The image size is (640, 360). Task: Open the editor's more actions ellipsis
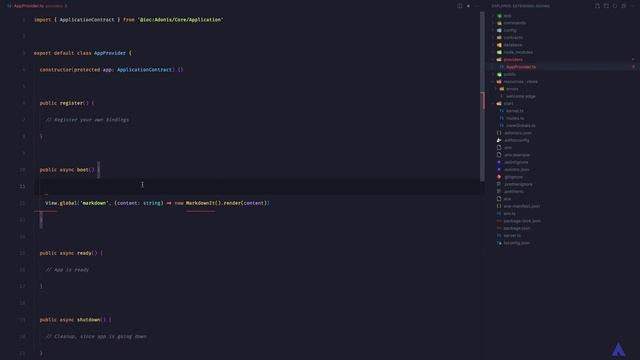477,6
